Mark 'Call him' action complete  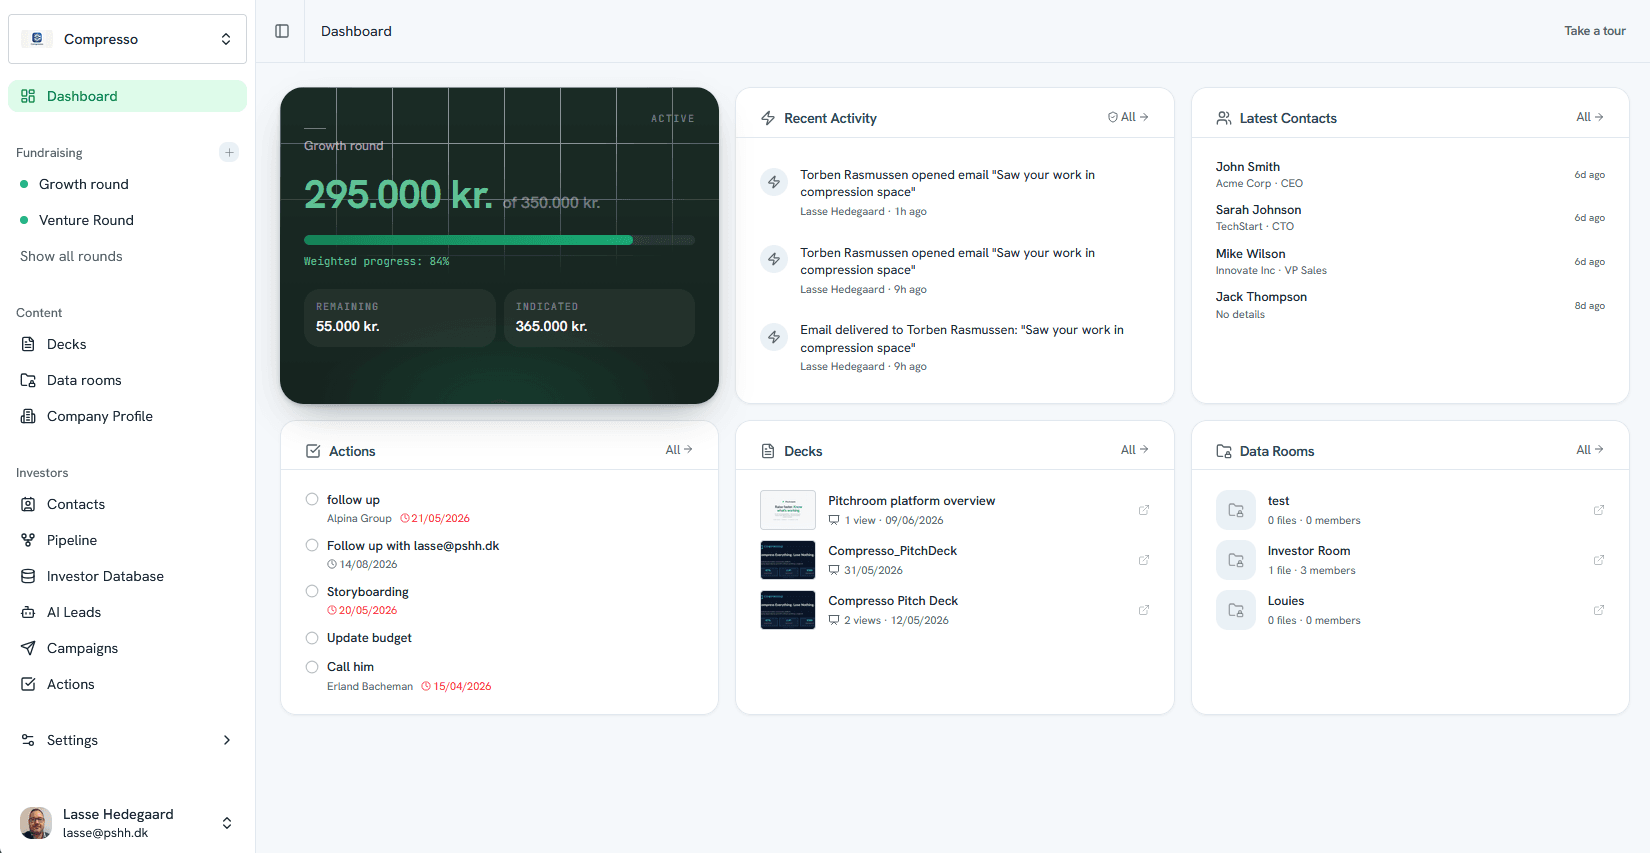[x=312, y=667]
